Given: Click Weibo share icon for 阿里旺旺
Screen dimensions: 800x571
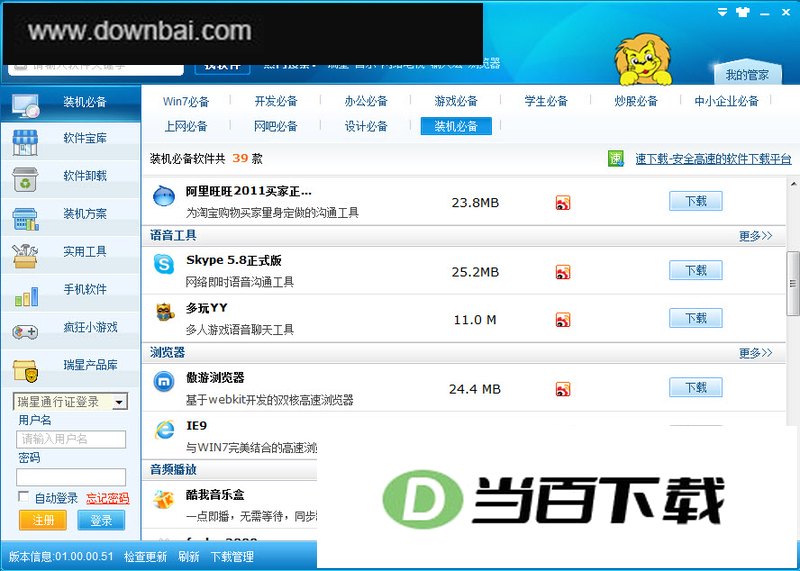Looking at the screenshot, I should pyautogui.click(x=563, y=203).
